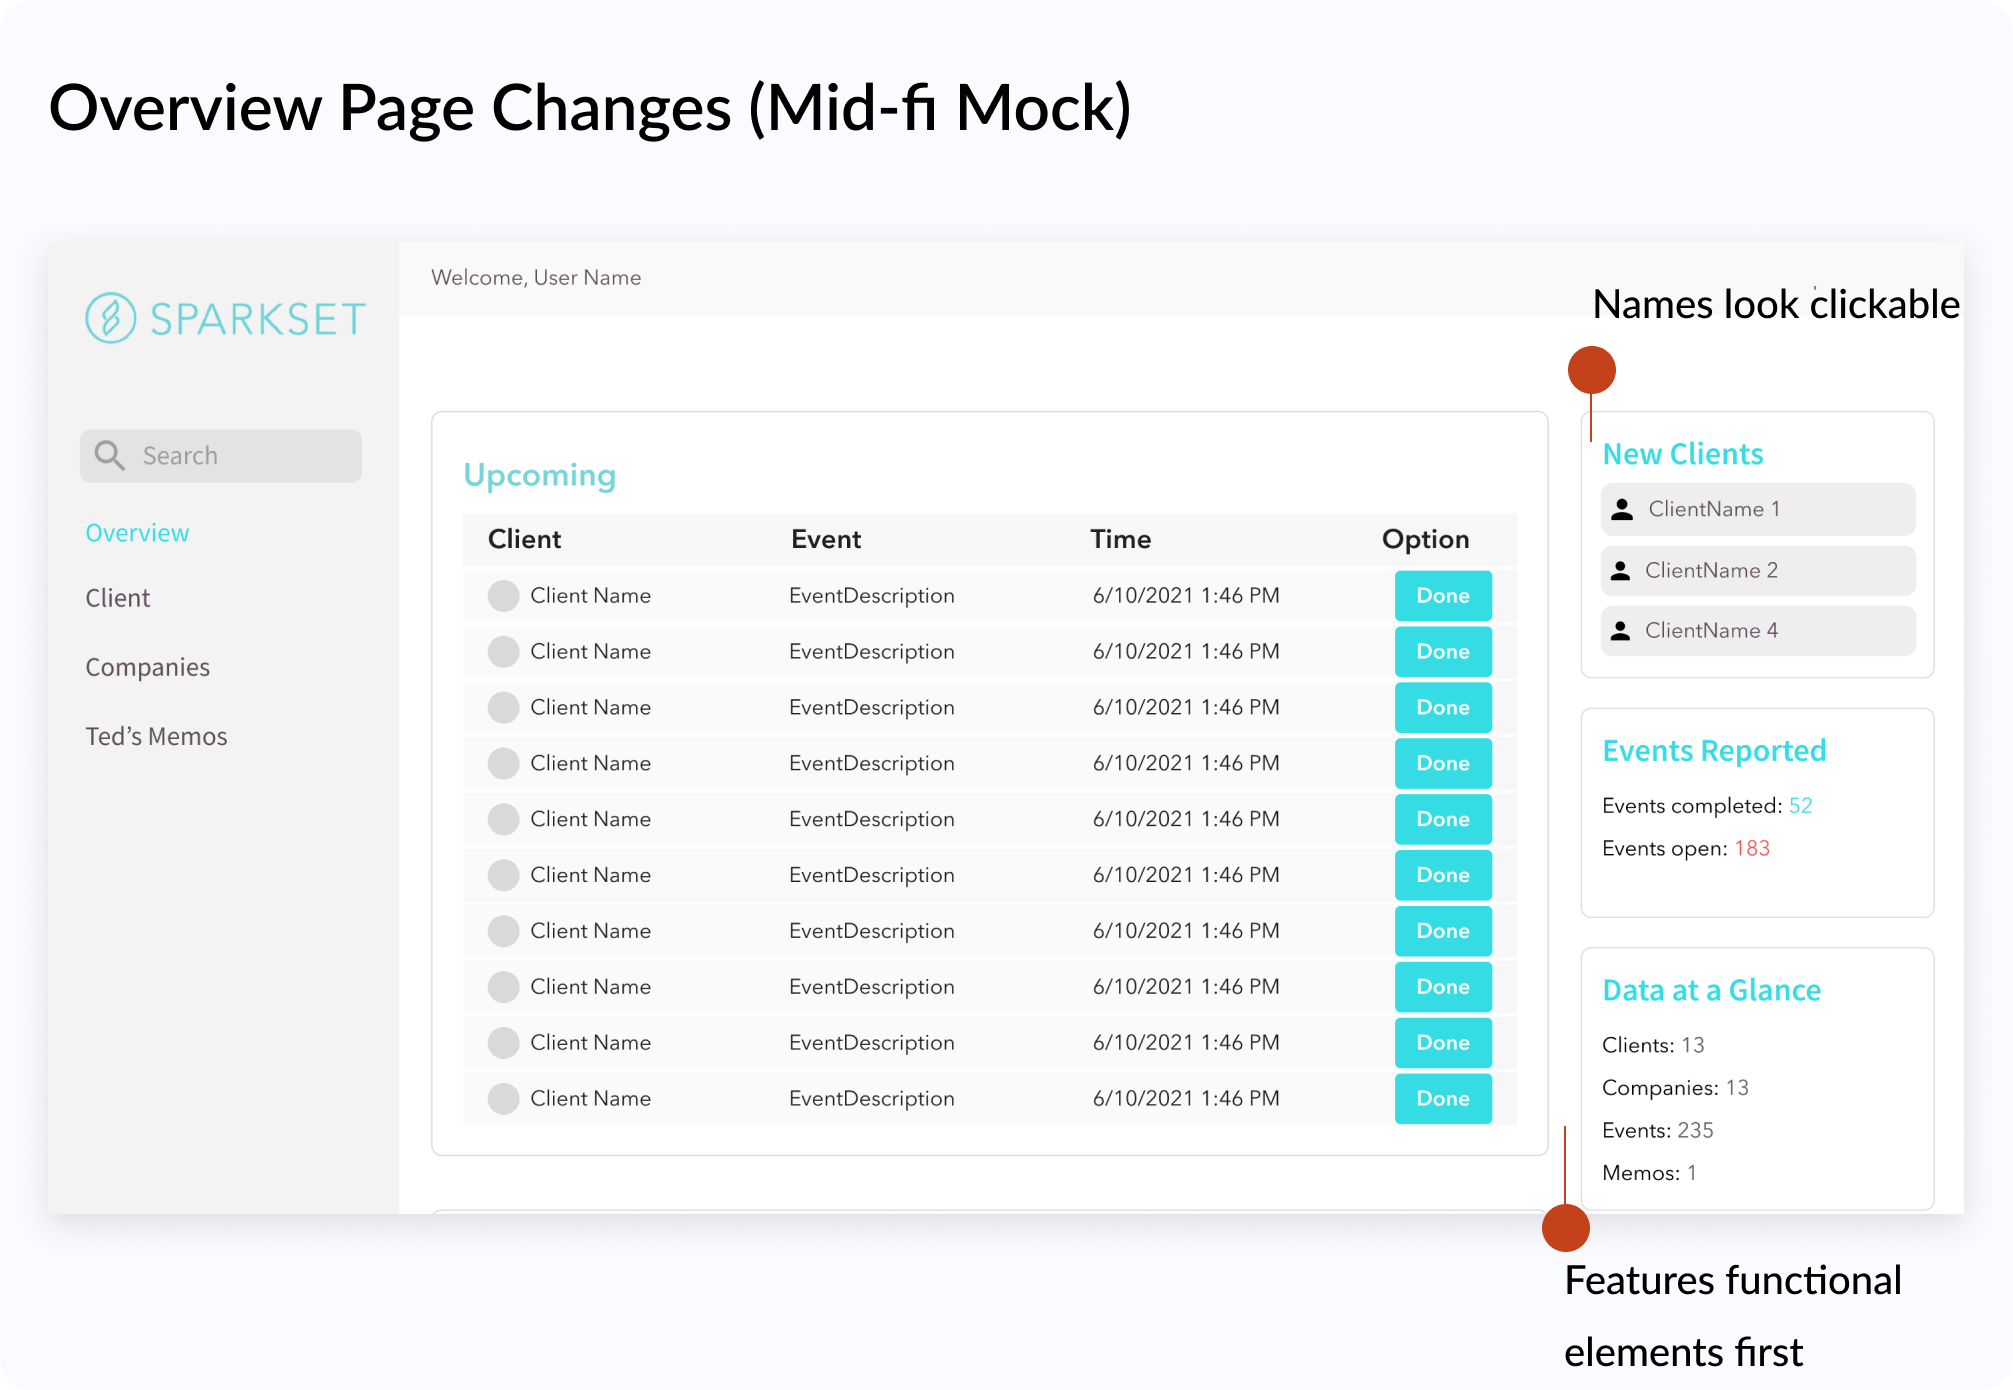The image size is (2013, 1390).
Task: Open the Overview sidebar page
Action: (137, 533)
